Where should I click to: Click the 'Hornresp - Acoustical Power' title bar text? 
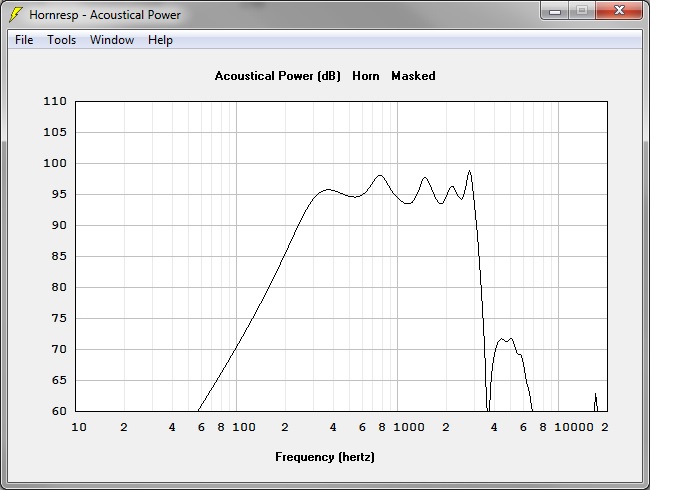(x=105, y=15)
